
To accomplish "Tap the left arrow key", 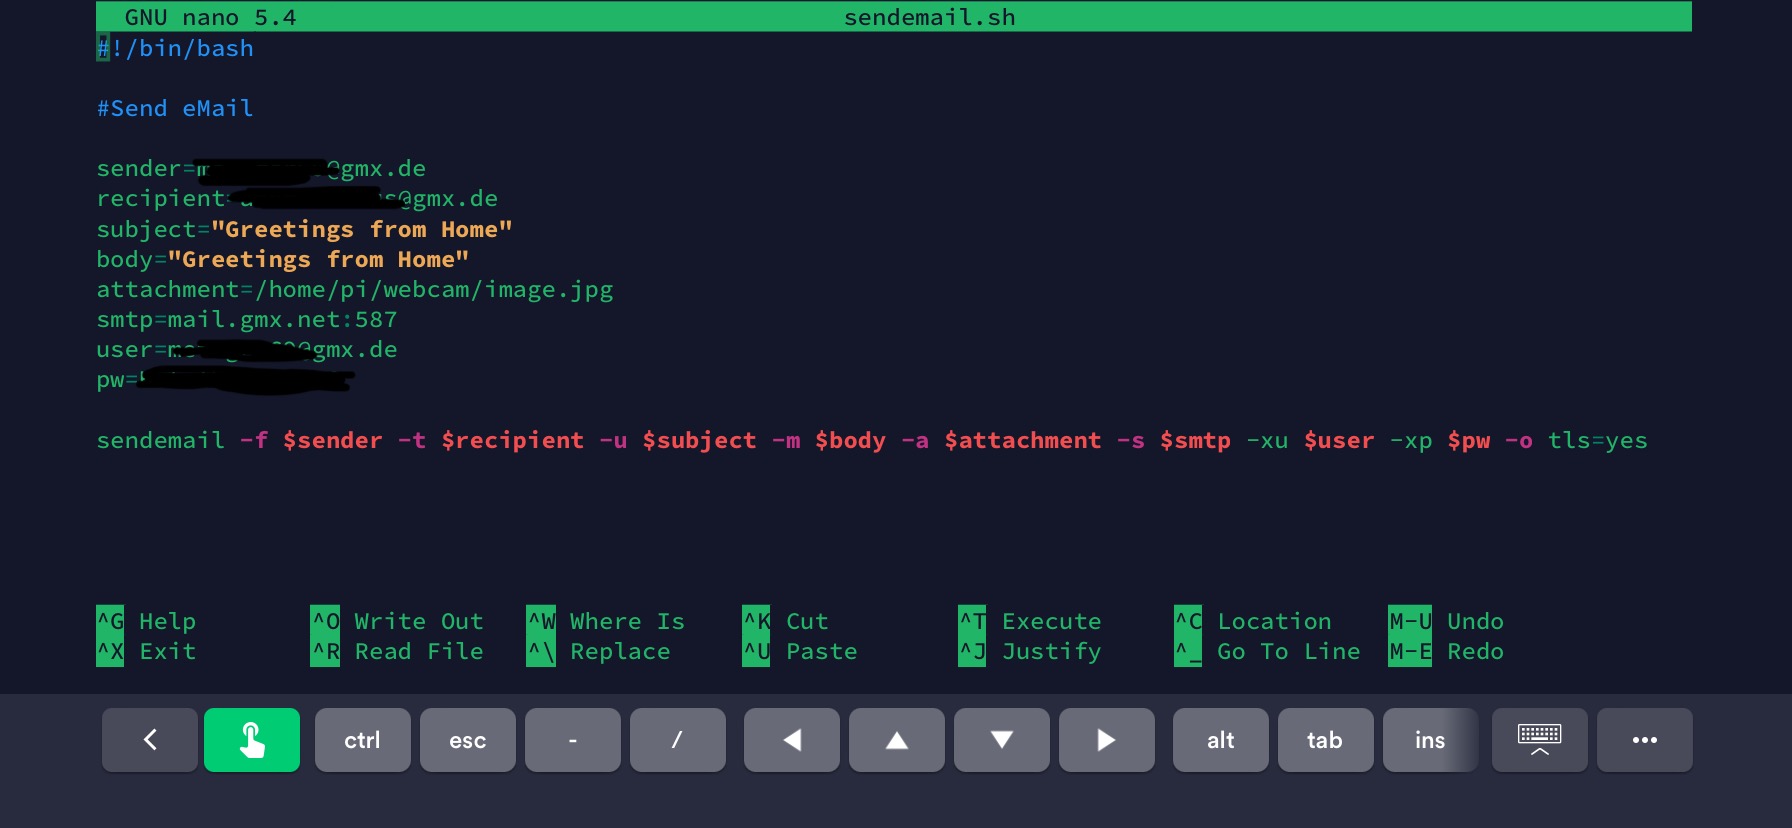I will [x=792, y=740].
